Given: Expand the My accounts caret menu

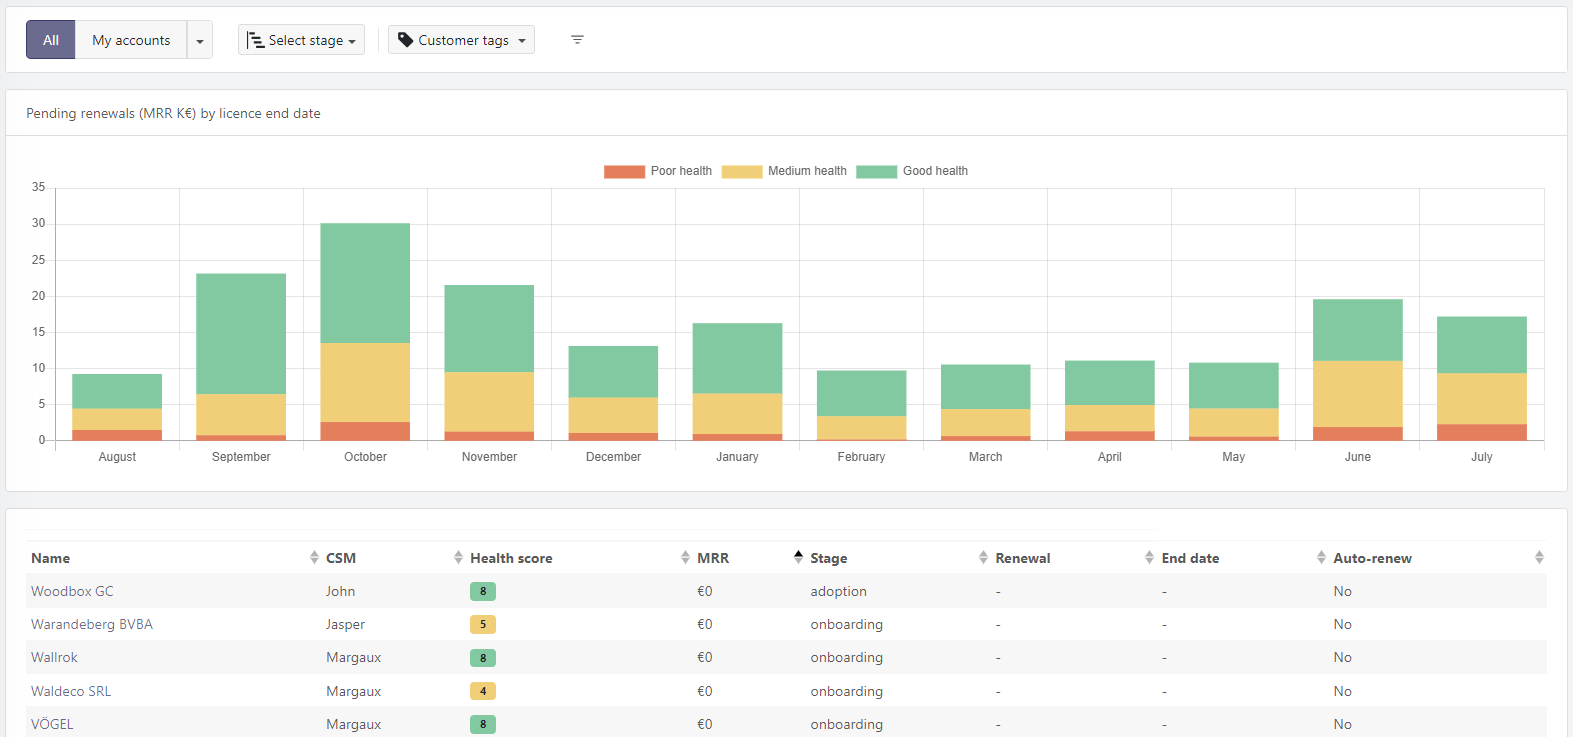Looking at the screenshot, I should pos(200,41).
